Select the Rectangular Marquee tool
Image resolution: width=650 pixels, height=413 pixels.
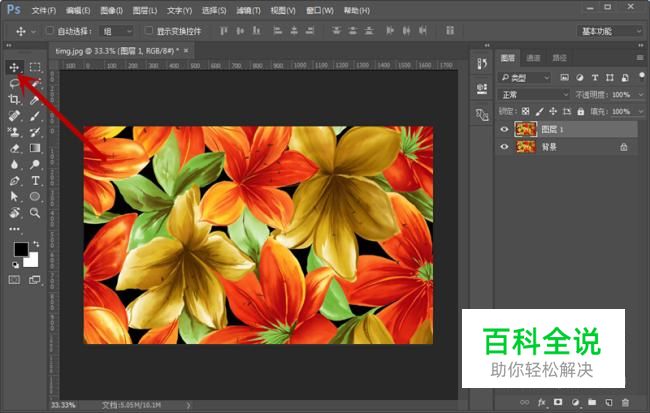pyautogui.click(x=35, y=67)
